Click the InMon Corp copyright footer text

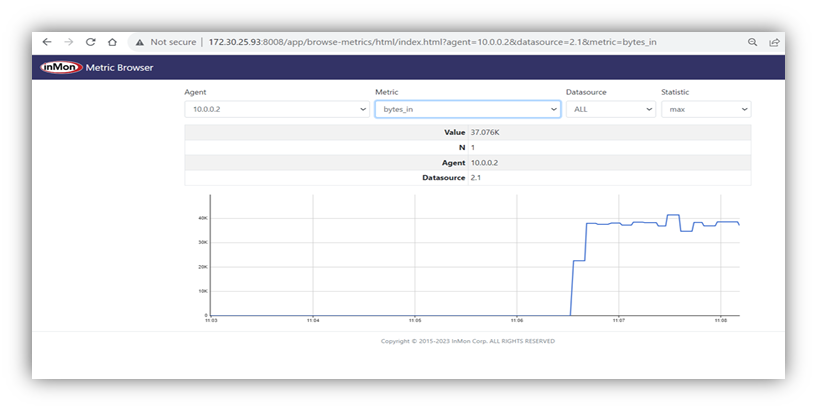point(467,341)
